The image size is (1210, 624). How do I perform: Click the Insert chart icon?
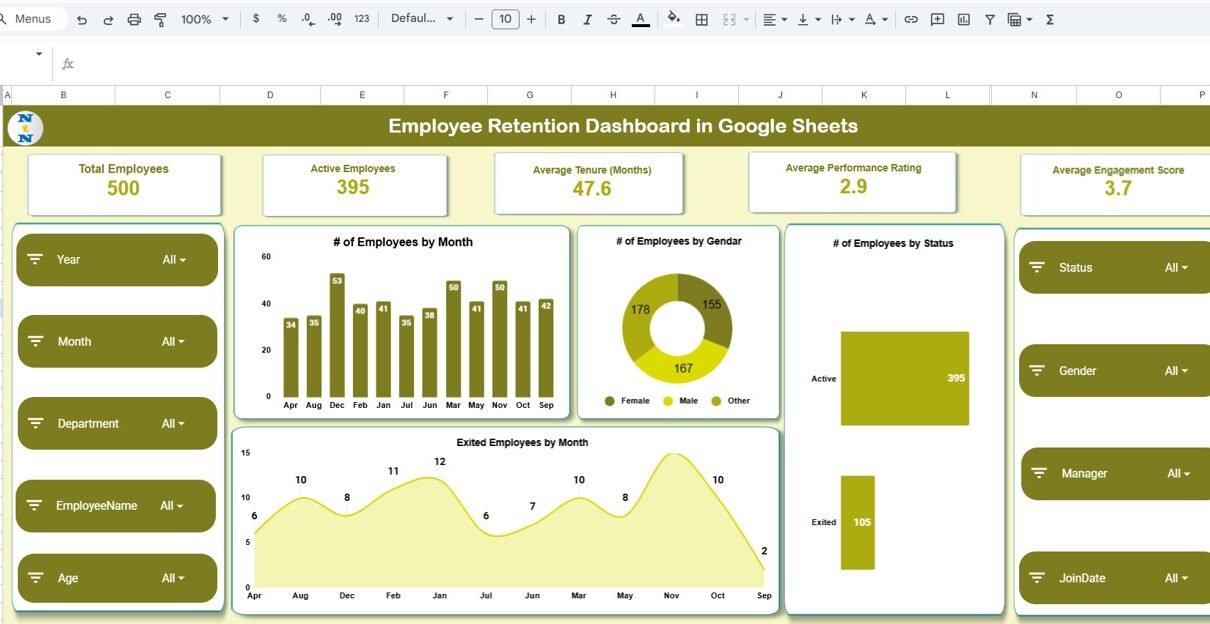coord(964,19)
